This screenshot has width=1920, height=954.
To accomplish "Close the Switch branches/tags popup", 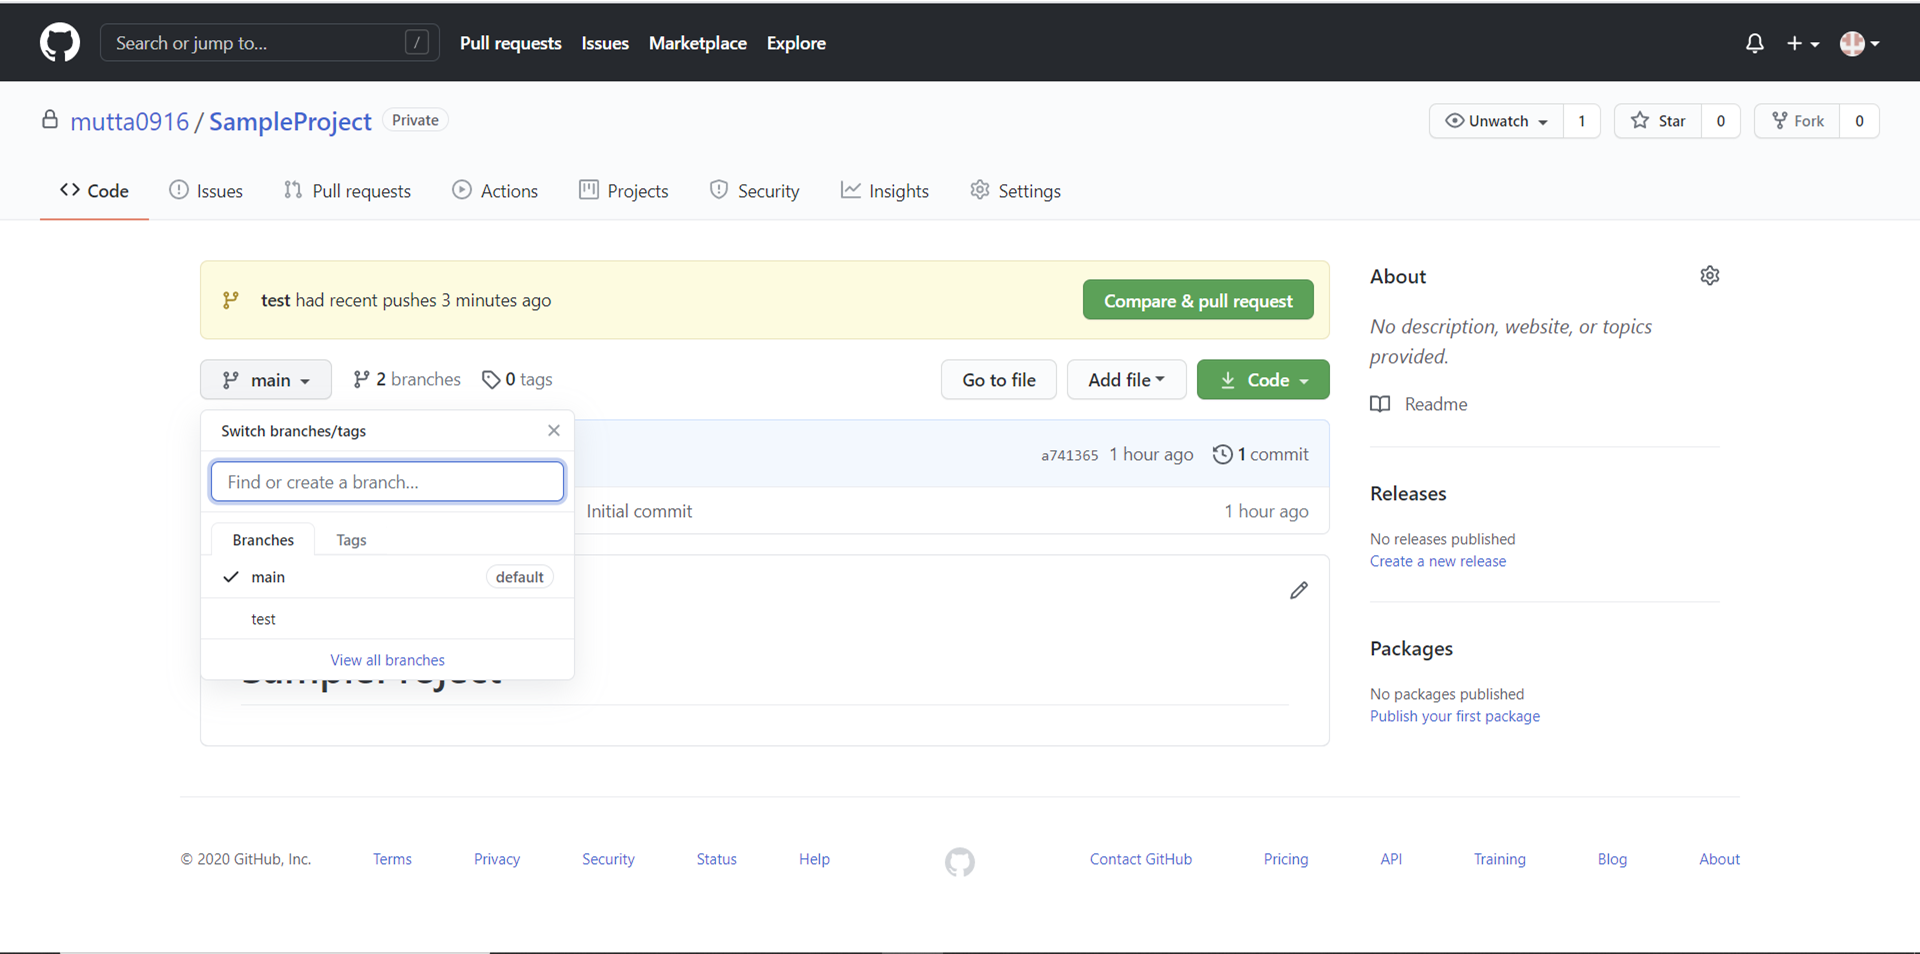I will click(554, 430).
